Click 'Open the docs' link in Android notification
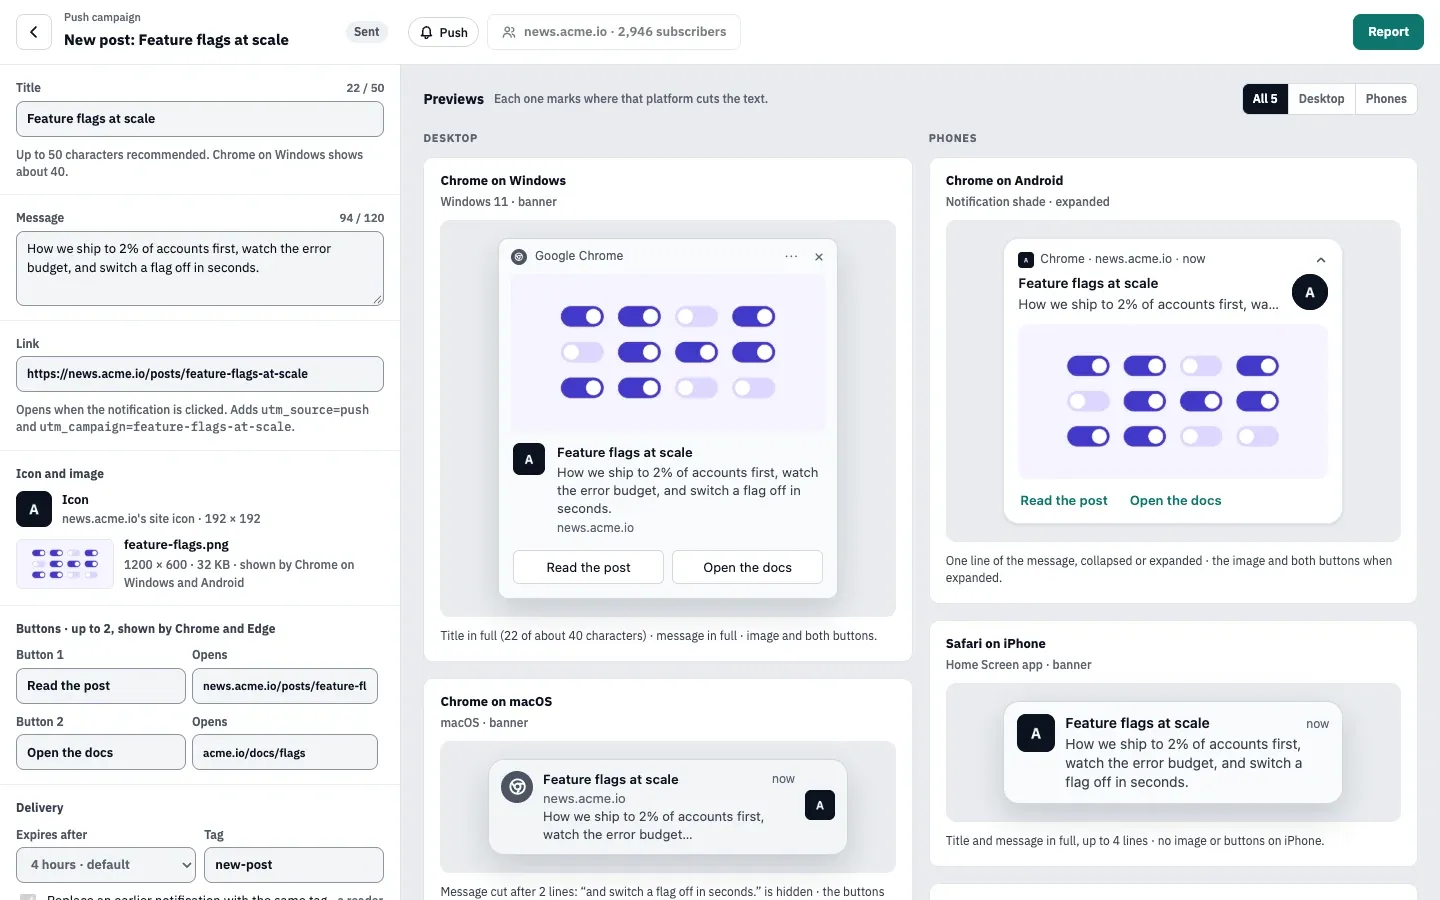This screenshot has height=900, width=1440. point(1175,501)
